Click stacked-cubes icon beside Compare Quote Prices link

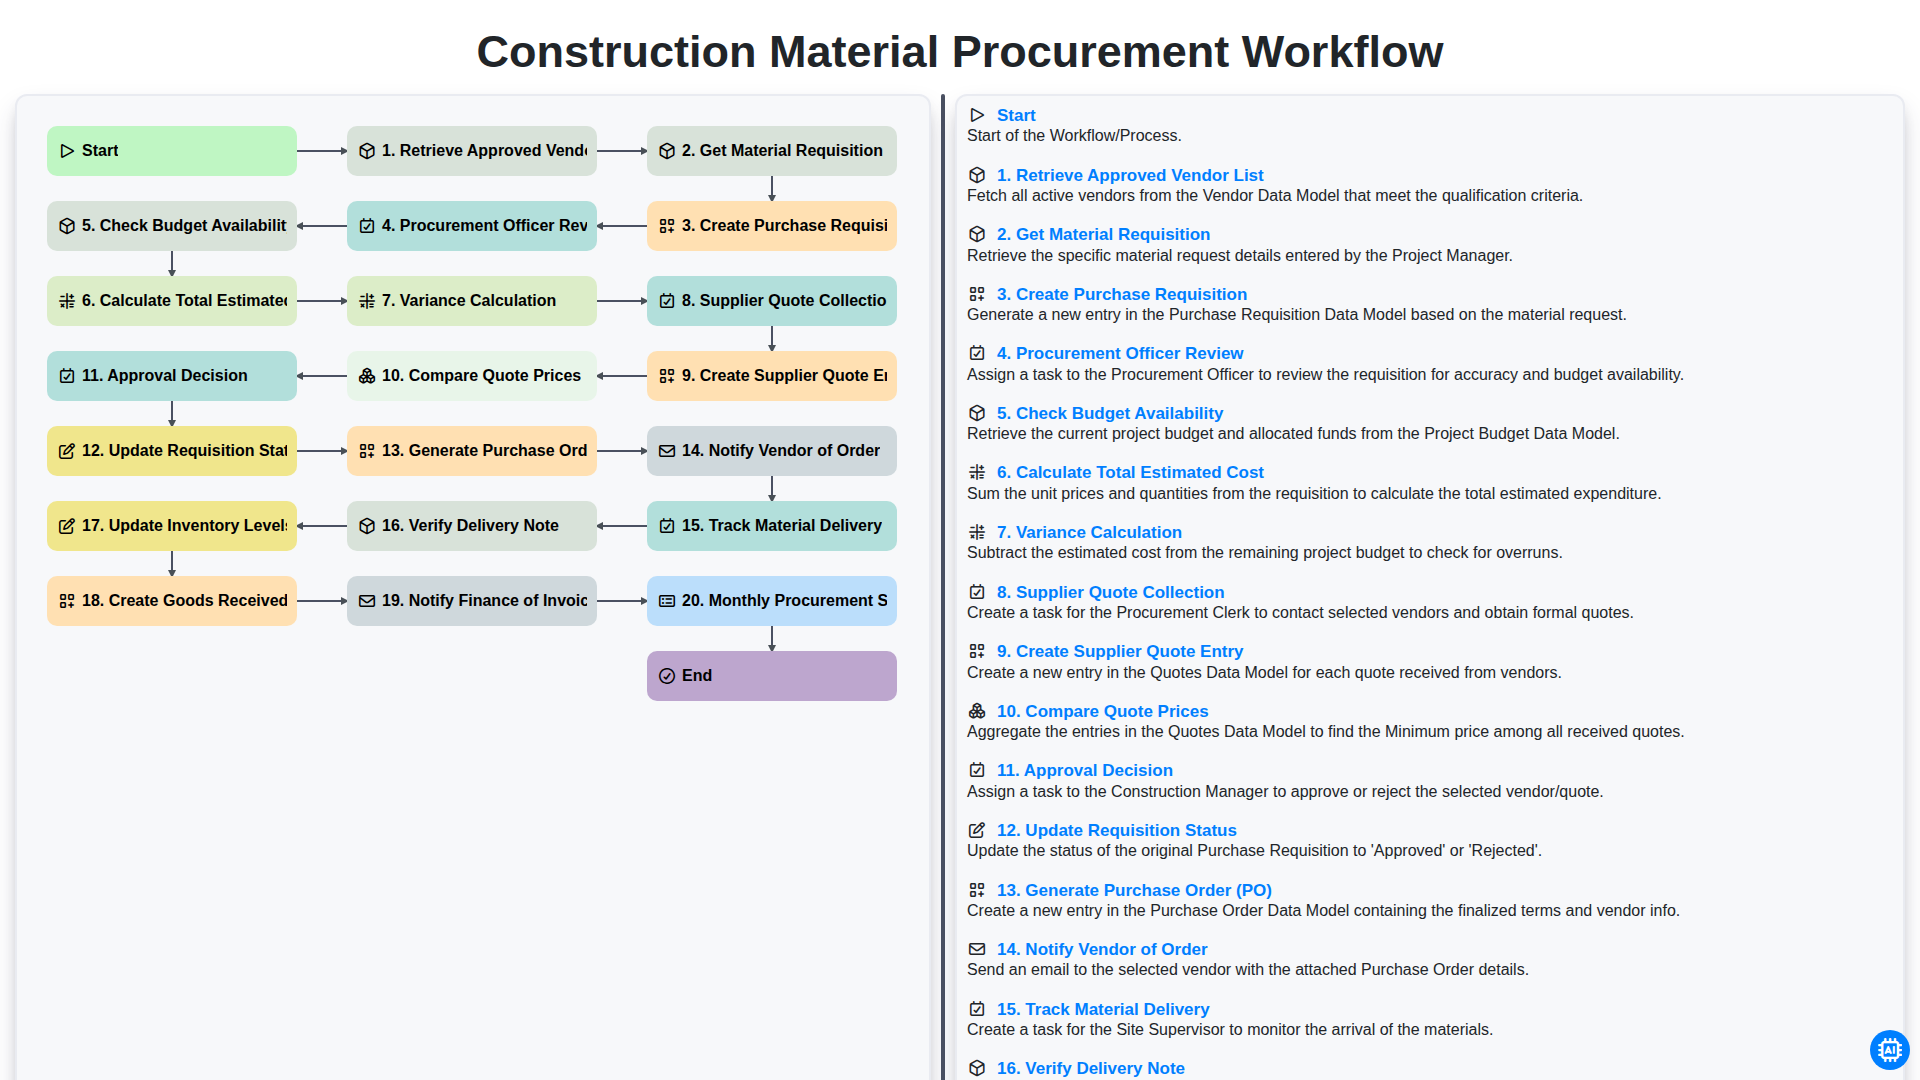(x=977, y=711)
